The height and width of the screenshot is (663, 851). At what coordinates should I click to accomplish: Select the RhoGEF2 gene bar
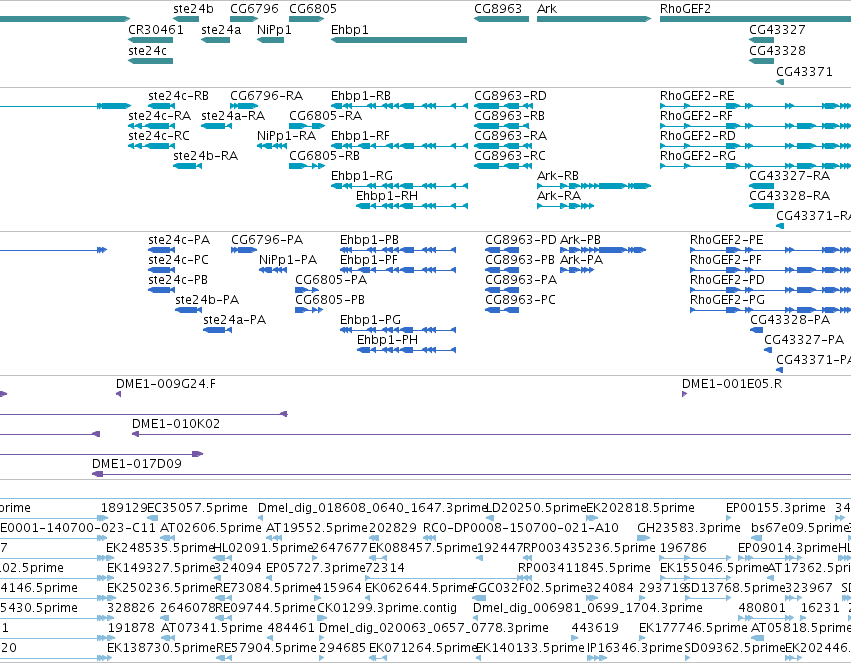point(755,19)
